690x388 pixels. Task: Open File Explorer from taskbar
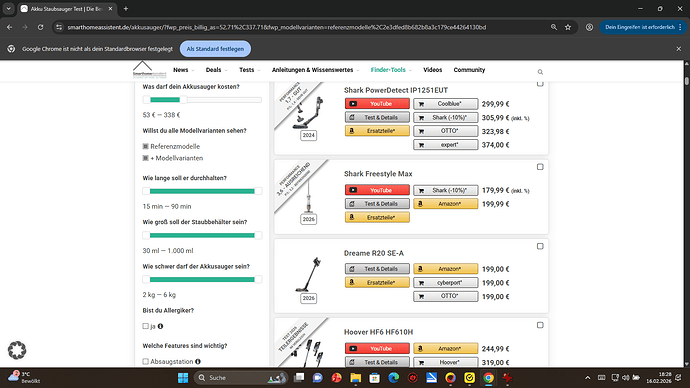pos(356,377)
